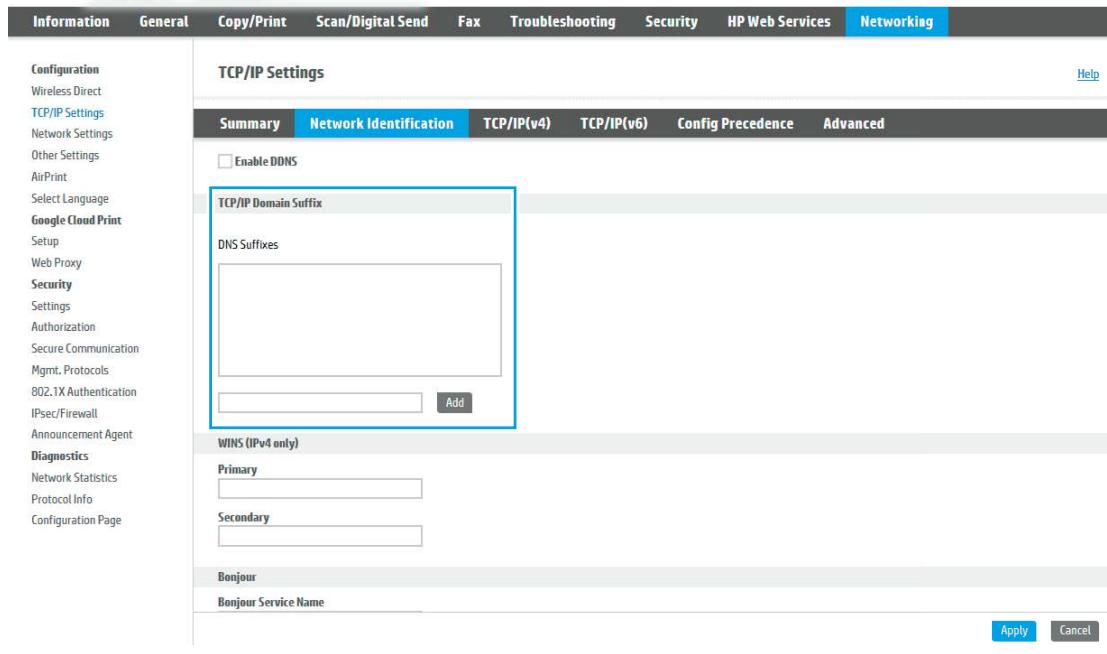Open Other Settings in sidebar

point(65,155)
